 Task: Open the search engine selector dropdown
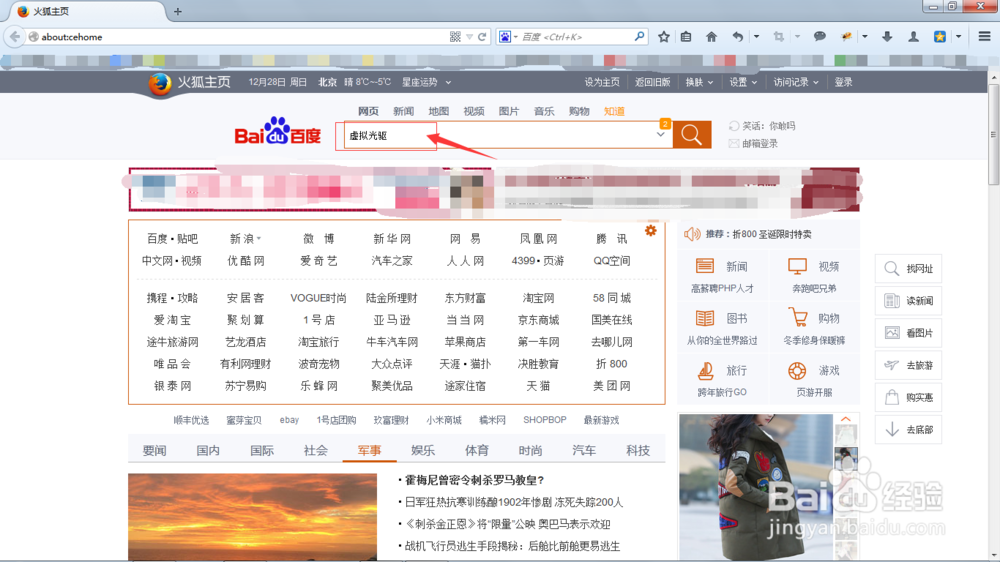[508, 37]
